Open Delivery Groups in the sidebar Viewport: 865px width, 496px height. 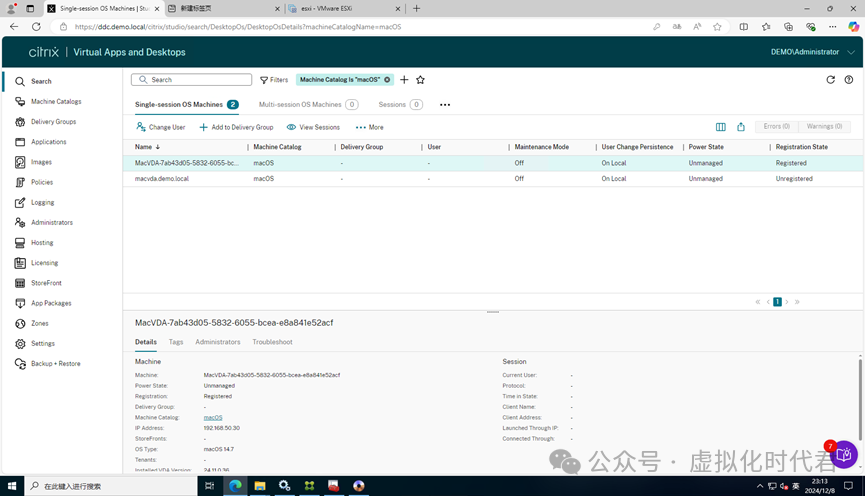pyautogui.click(x=54, y=121)
